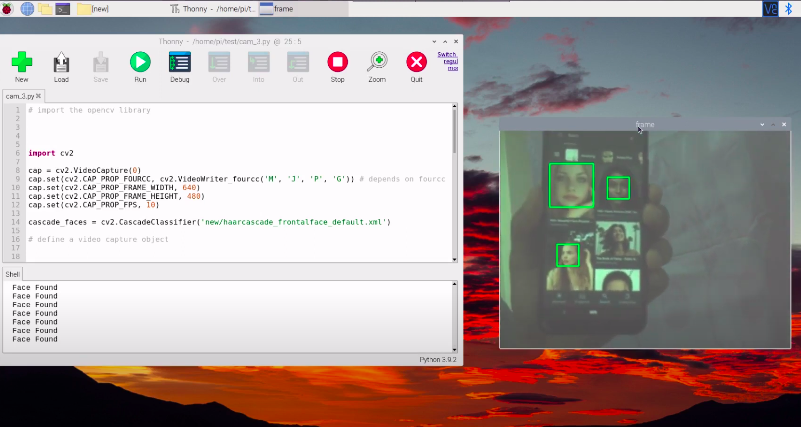Open the terminal icon in the taskbar
This screenshot has width=801, height=427.
coord(63,9)
